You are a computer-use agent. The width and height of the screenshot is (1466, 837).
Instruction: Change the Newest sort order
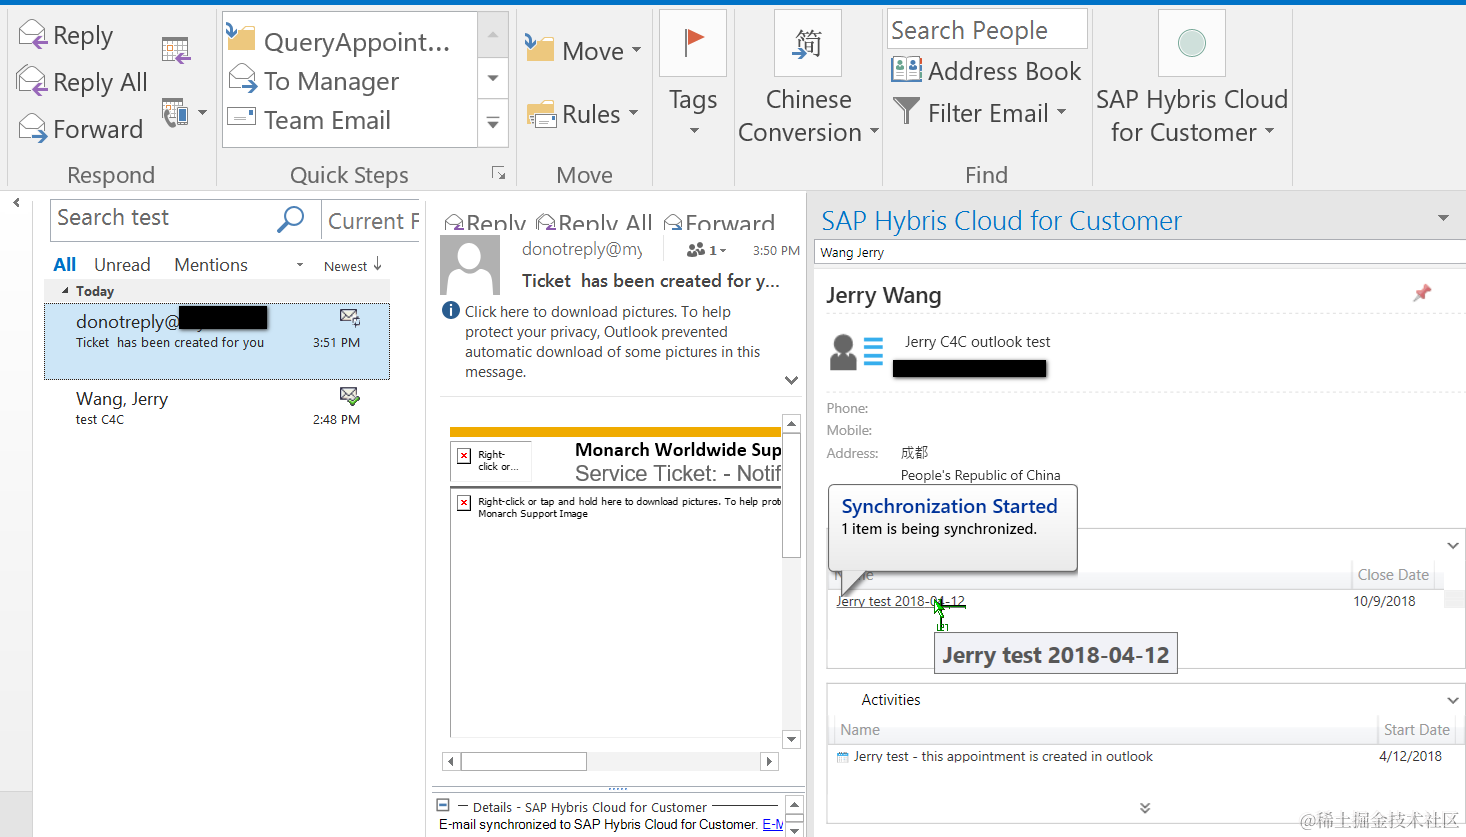[x=353, y=266]
